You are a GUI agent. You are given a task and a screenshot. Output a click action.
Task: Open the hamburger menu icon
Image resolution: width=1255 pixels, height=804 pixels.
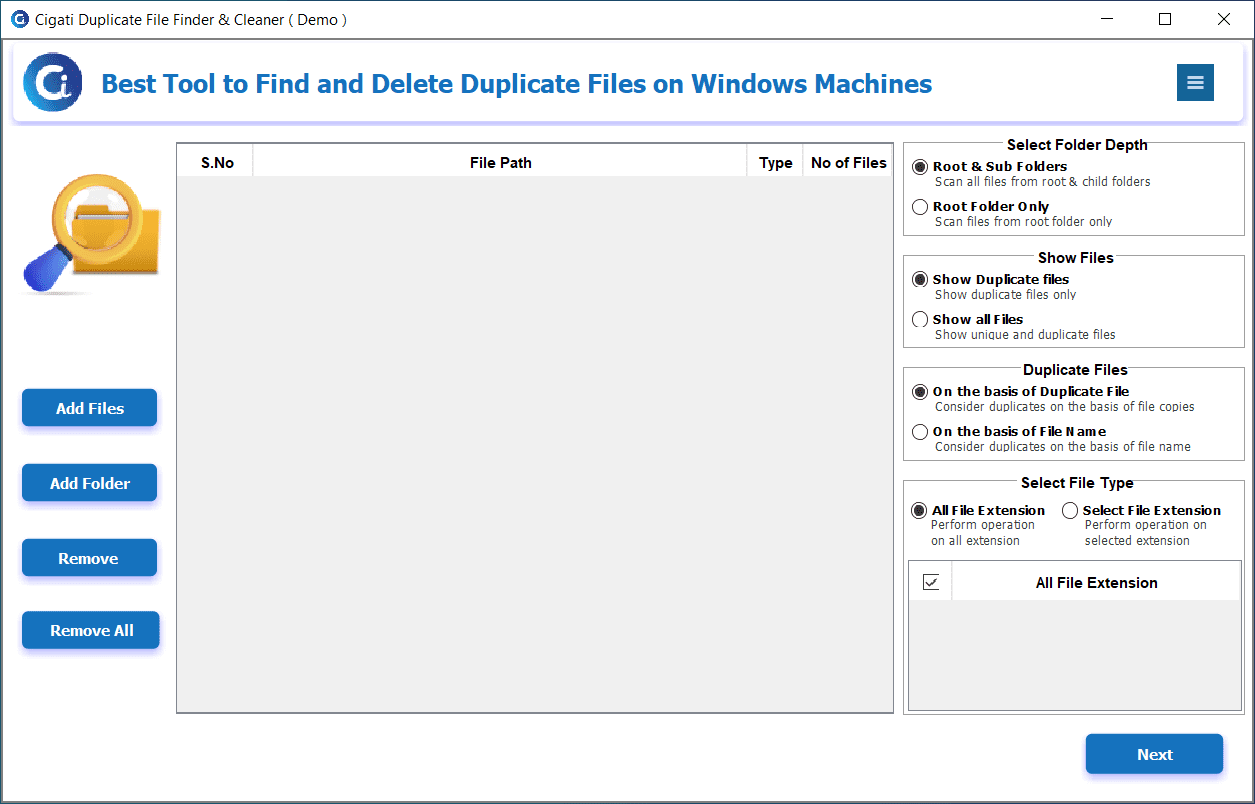[x=1195, y=83]
